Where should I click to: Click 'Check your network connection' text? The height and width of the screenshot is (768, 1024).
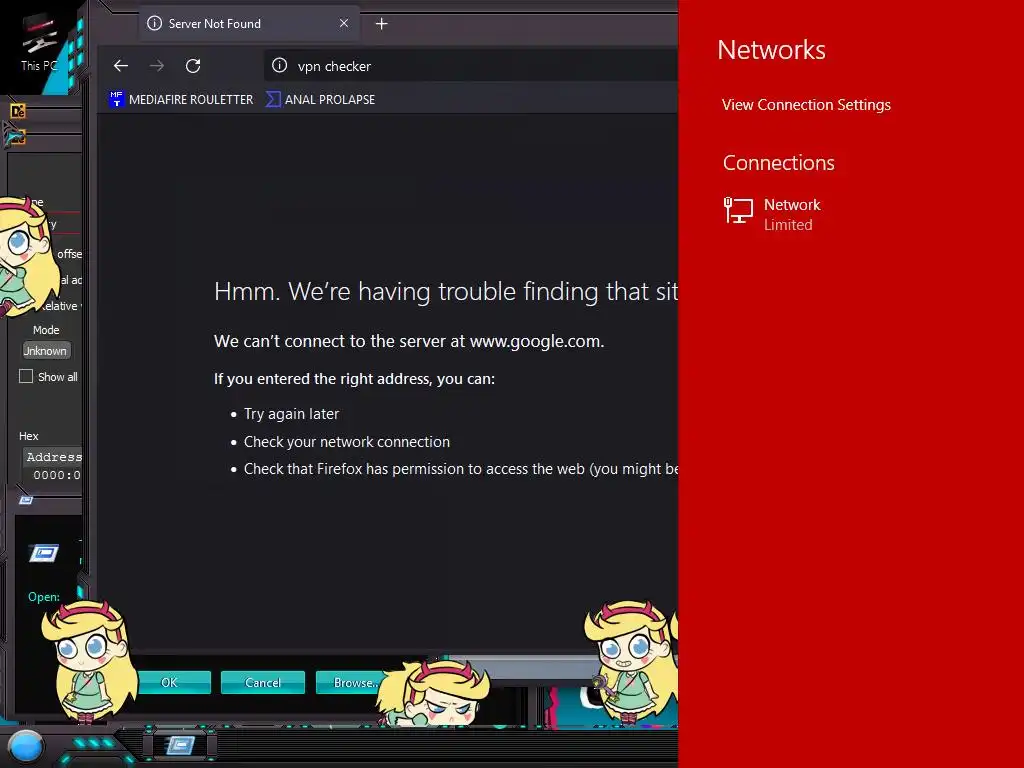click(347, 441)
